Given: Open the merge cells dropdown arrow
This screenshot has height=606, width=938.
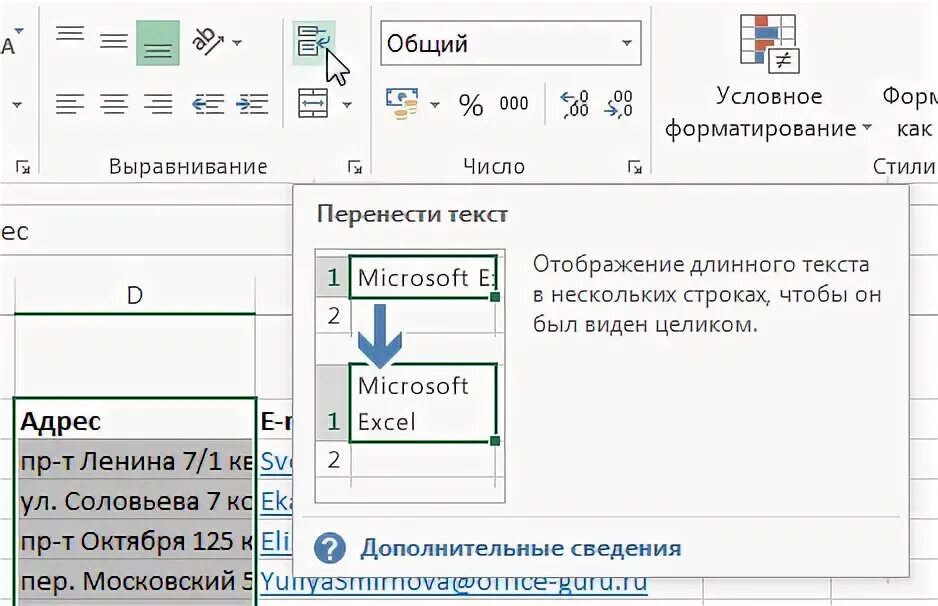Looking at the screenshot, I should pyautogui.click(x=347, y=105).
